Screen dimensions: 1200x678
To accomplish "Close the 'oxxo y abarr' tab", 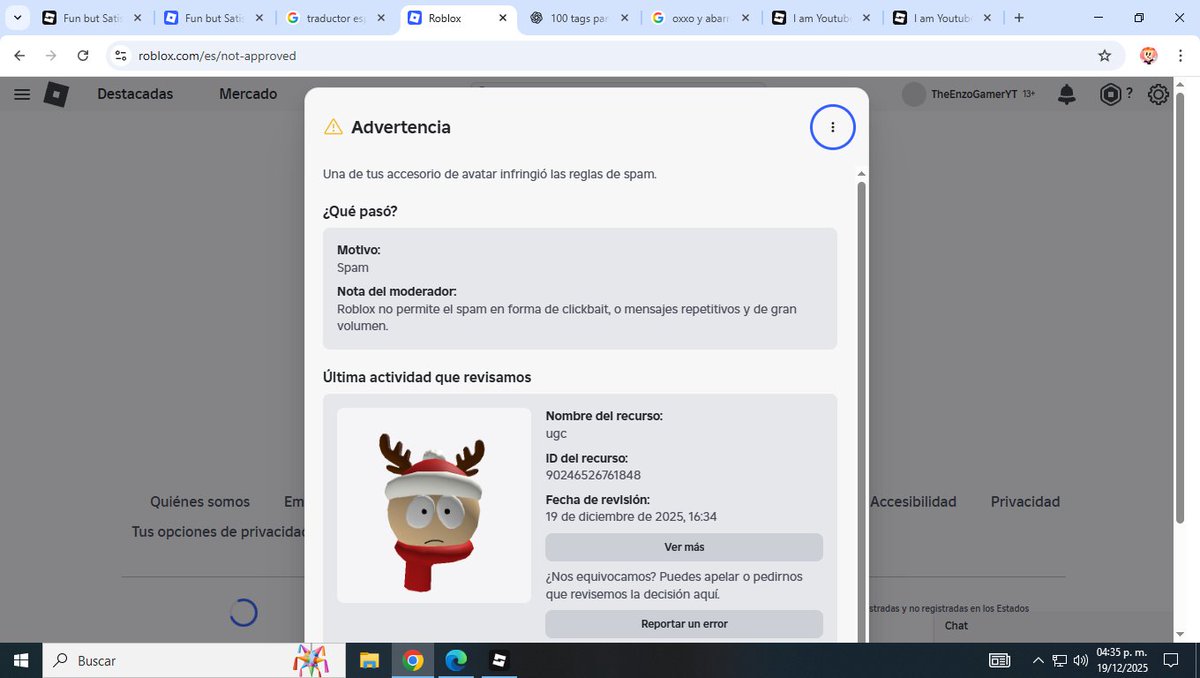I will coord(746,18).
